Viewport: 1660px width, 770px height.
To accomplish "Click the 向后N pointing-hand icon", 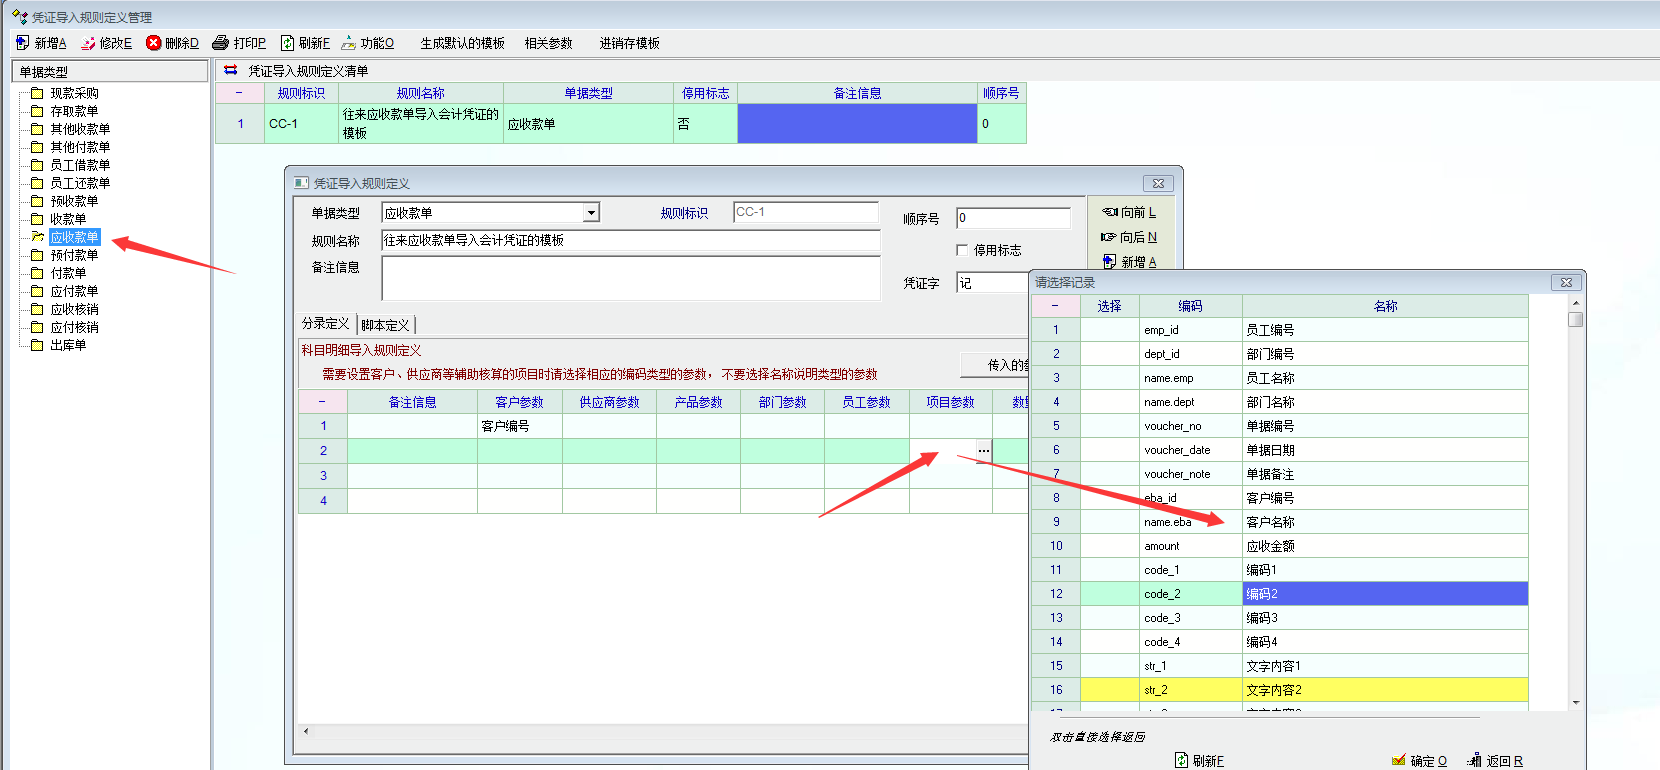I will [1108, 237].
